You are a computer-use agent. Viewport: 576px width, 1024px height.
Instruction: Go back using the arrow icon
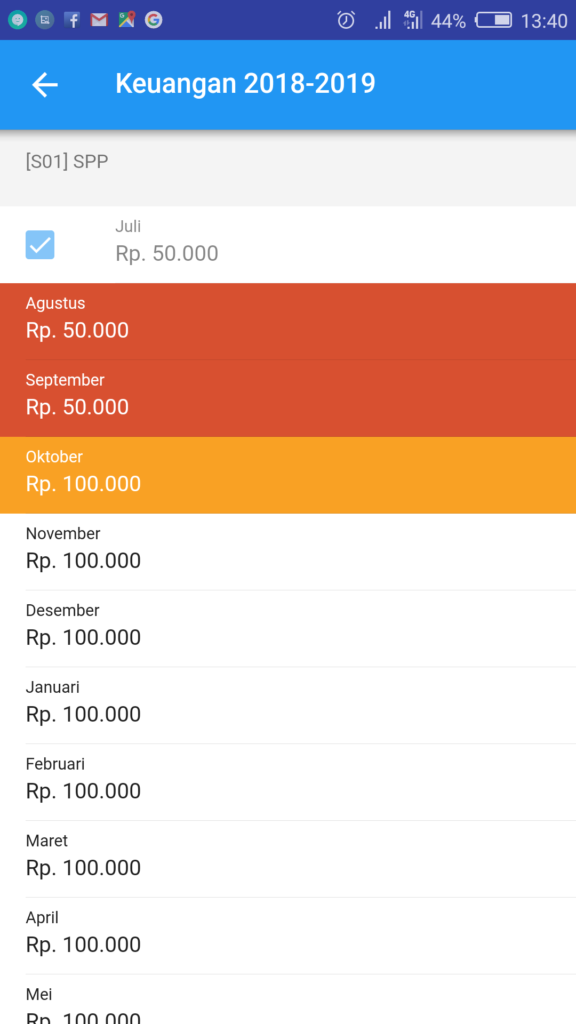tap(45, 85)
